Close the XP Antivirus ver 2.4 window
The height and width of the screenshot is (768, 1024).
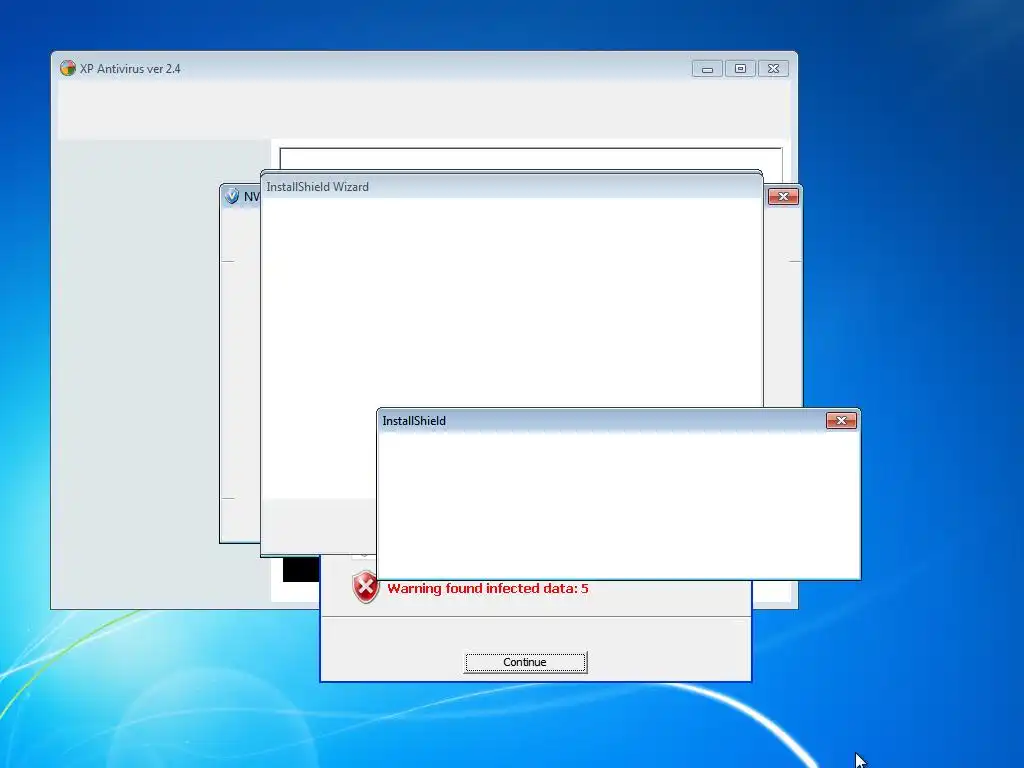[x=774, y=69]
